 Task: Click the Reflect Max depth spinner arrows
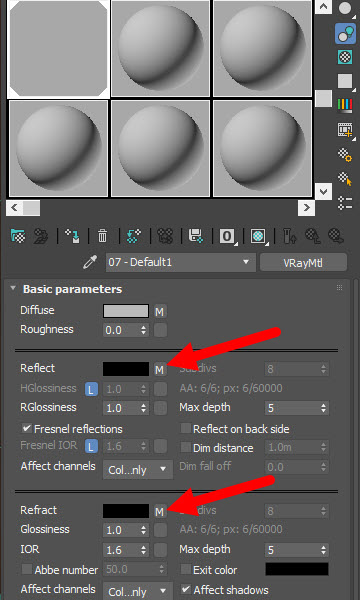click(324, 408)
